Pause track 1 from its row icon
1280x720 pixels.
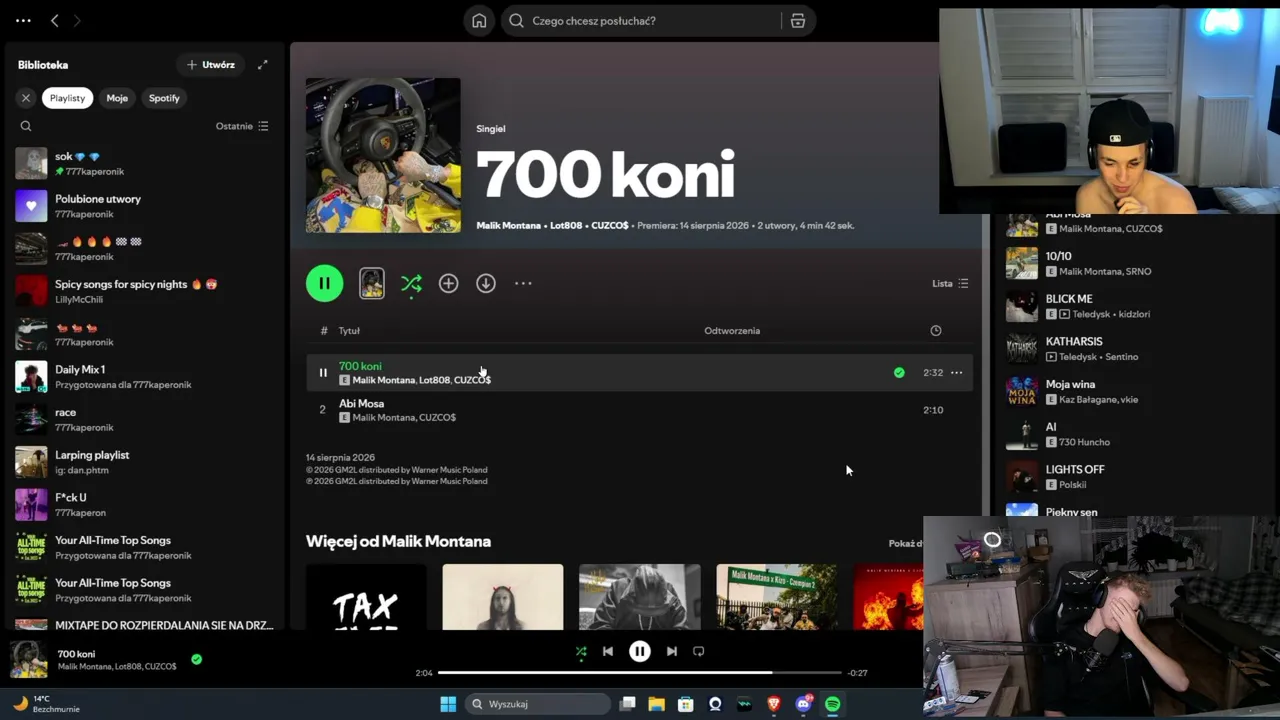point(323,373)
